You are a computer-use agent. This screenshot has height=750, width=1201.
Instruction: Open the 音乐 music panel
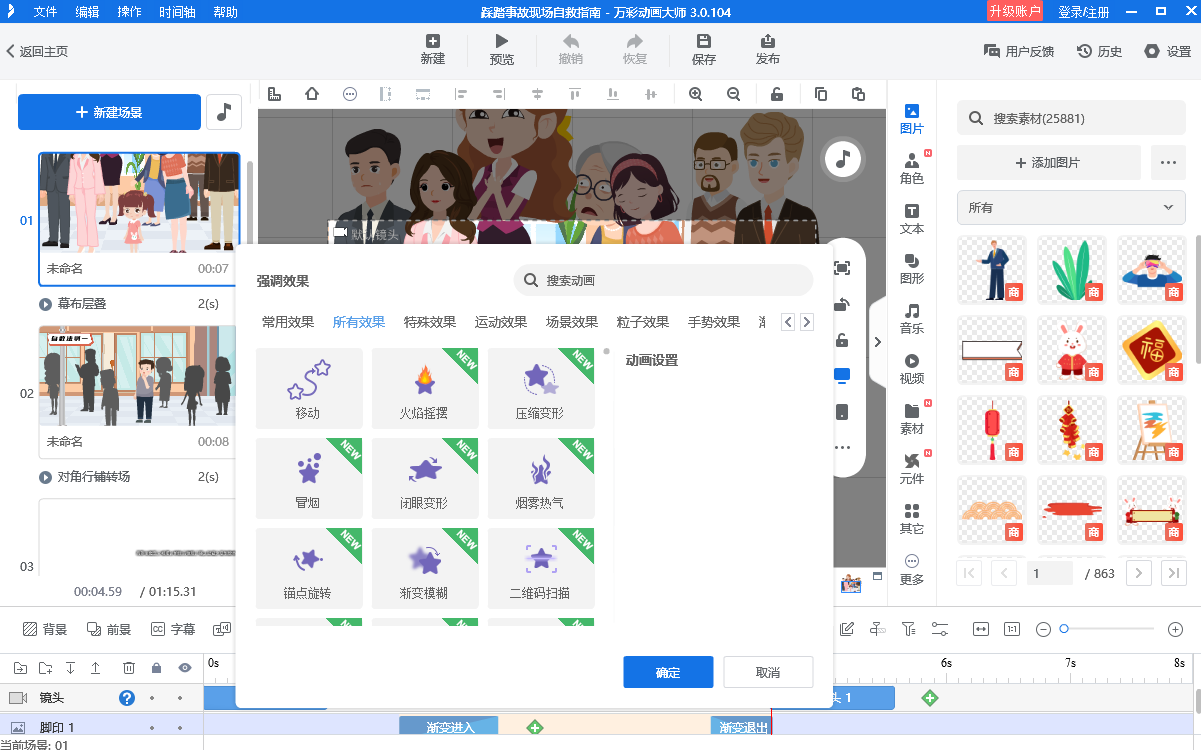click(911, 319)
